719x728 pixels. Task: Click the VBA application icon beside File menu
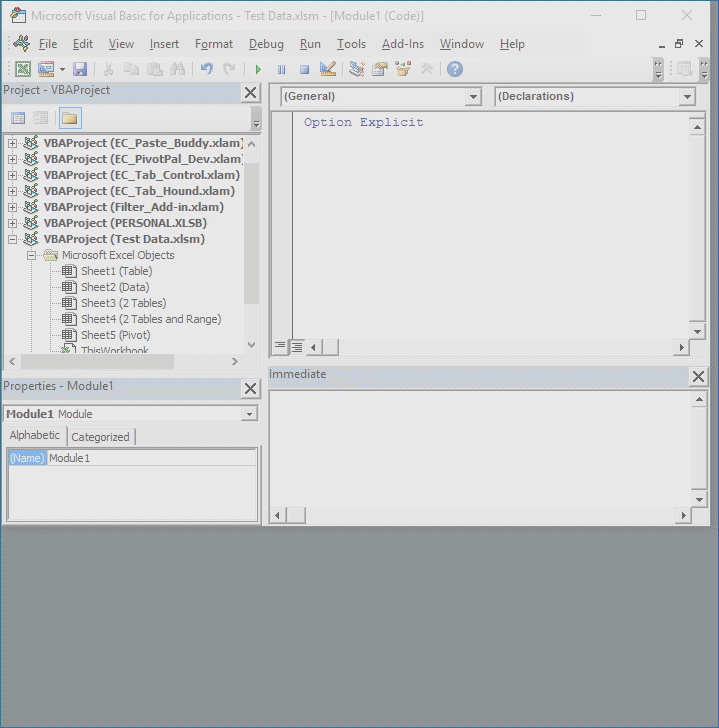coord(21,44)
